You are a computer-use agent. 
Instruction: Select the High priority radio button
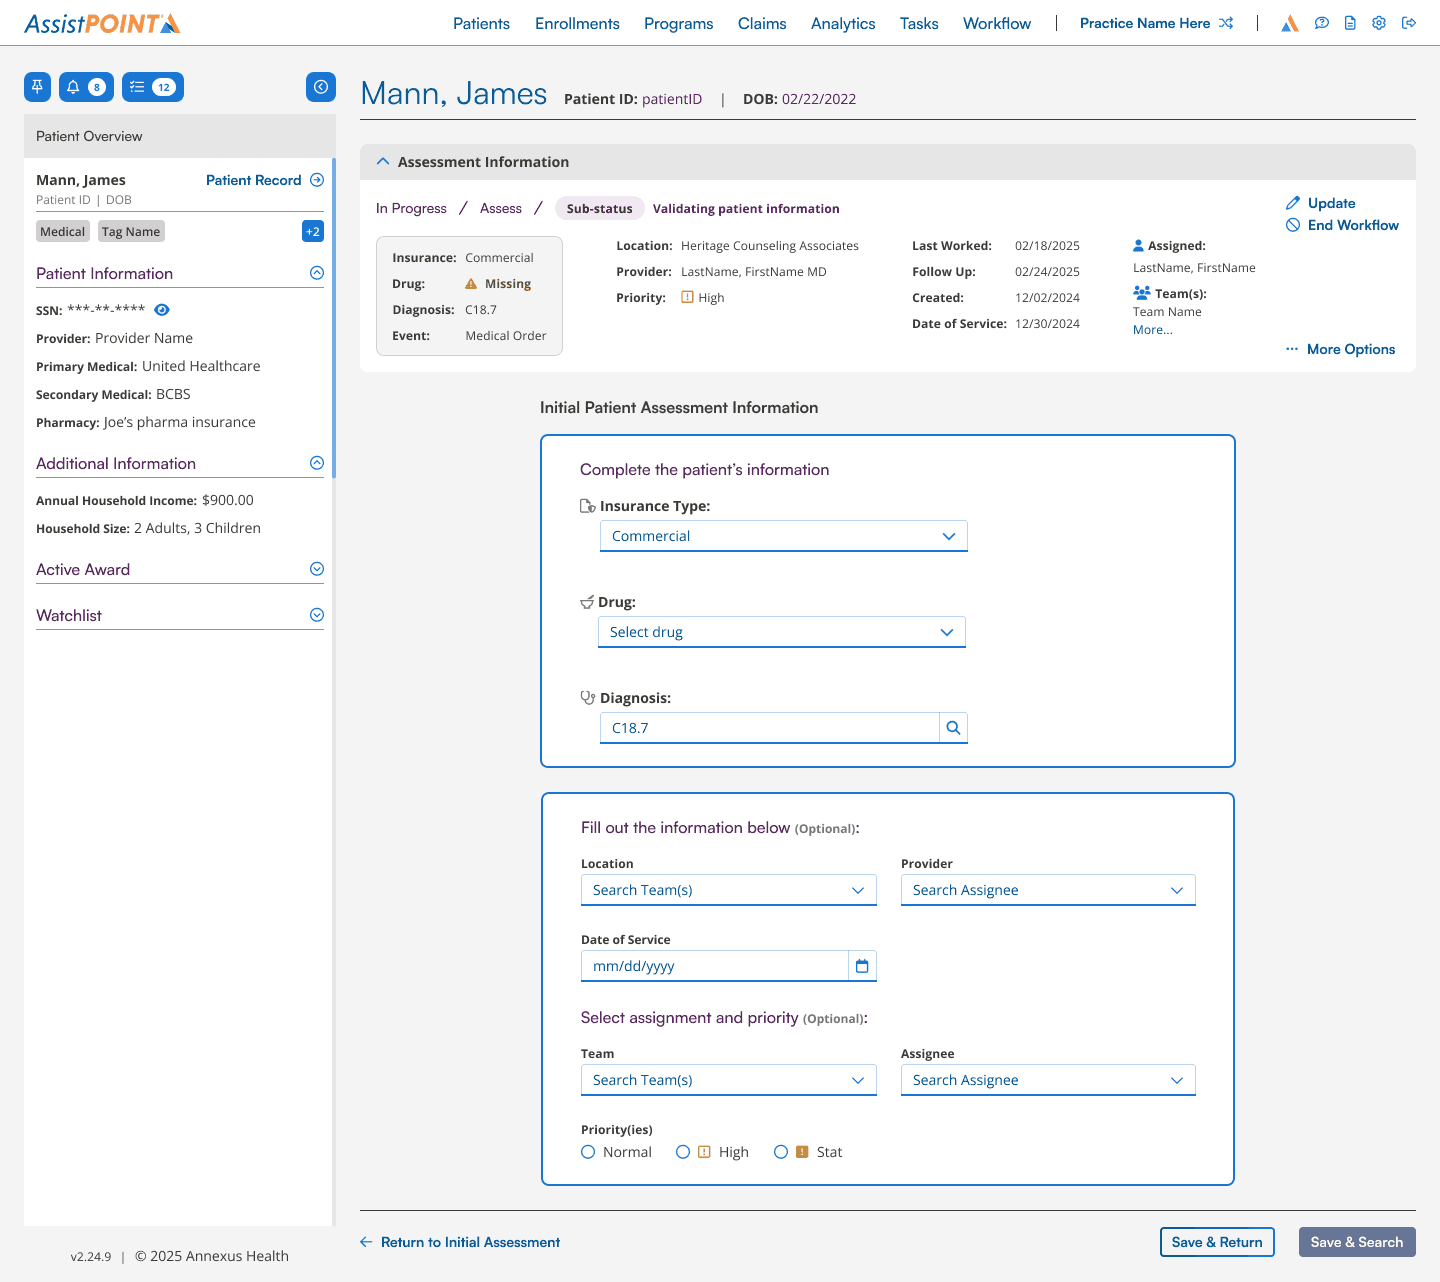(683, 1152)
